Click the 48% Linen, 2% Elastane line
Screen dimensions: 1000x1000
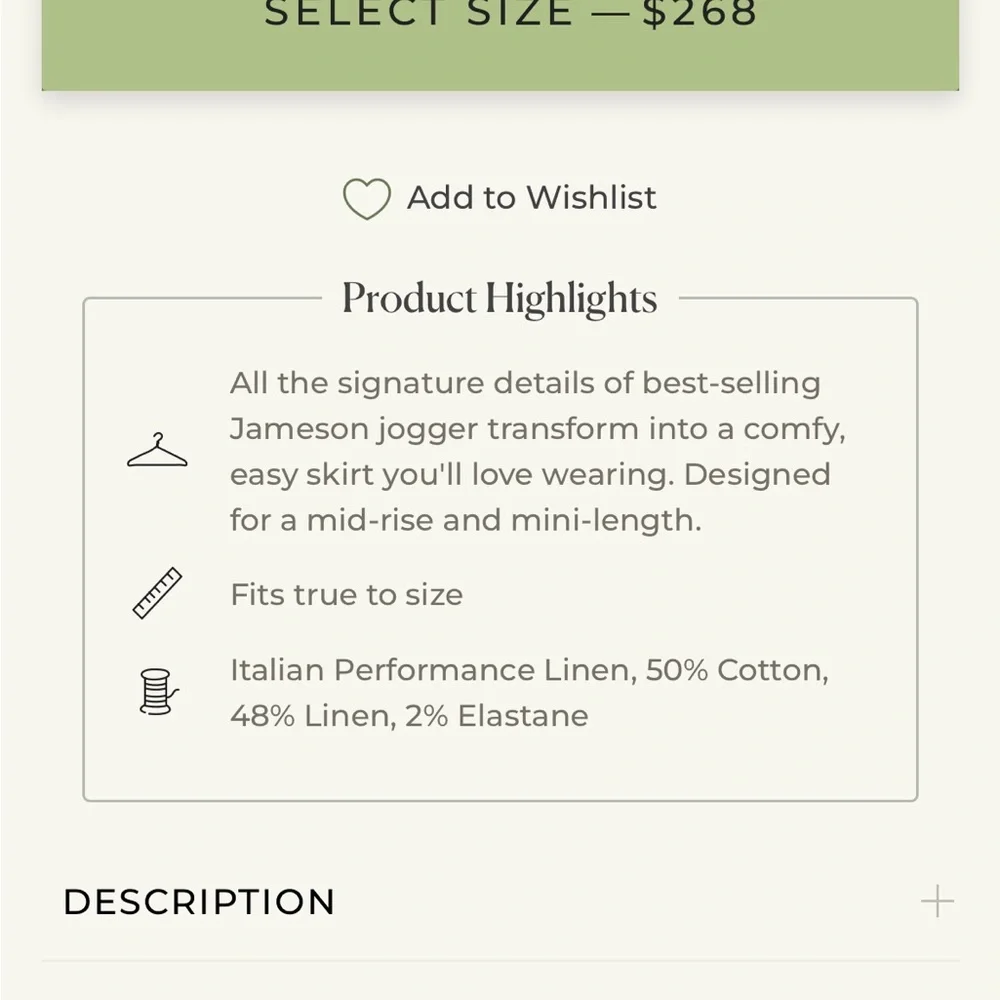pos(409,716)
